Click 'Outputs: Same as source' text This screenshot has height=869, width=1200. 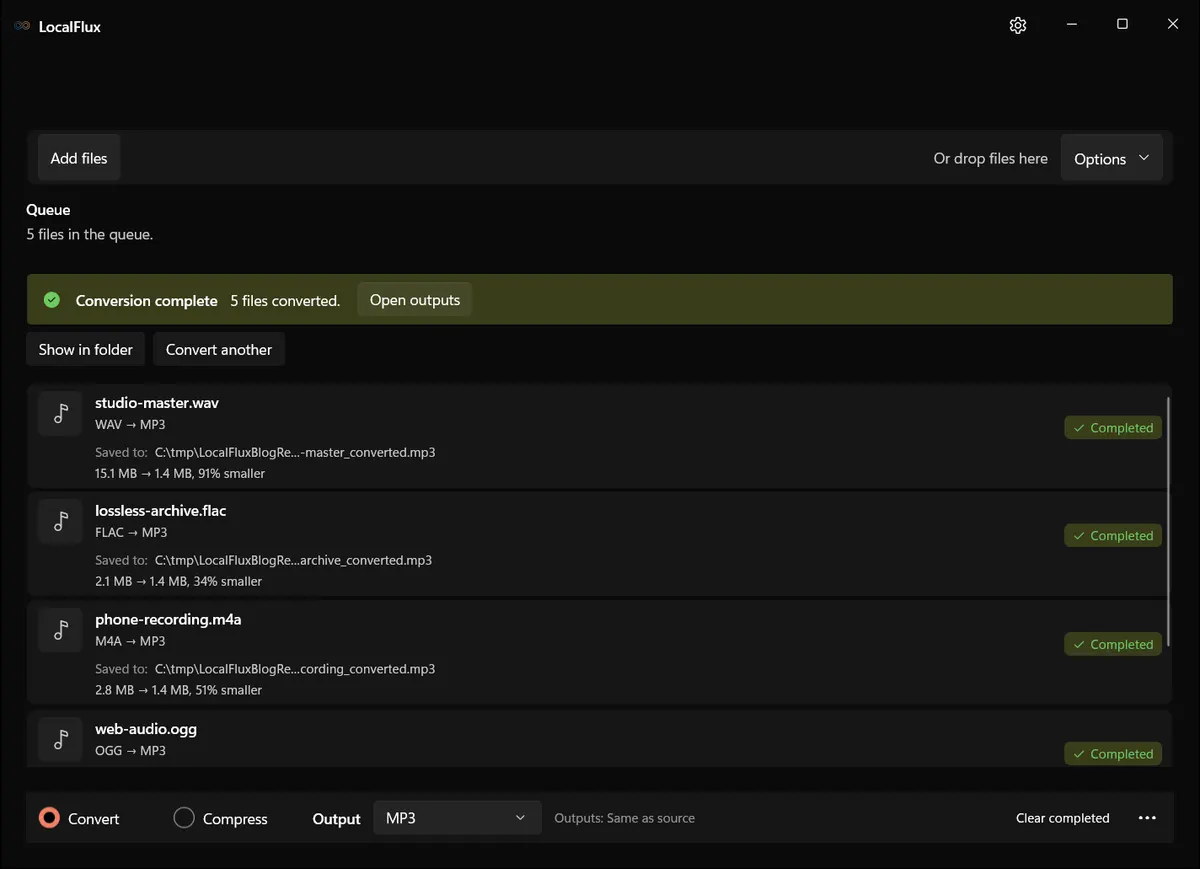pyautogui.click(x=625, y=818)
